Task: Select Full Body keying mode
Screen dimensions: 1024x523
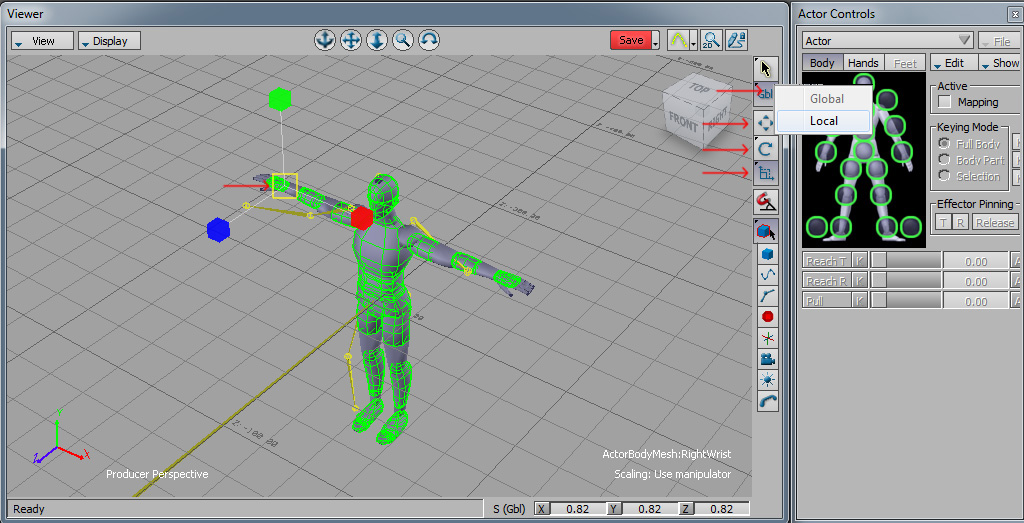Action: [944, 144]
